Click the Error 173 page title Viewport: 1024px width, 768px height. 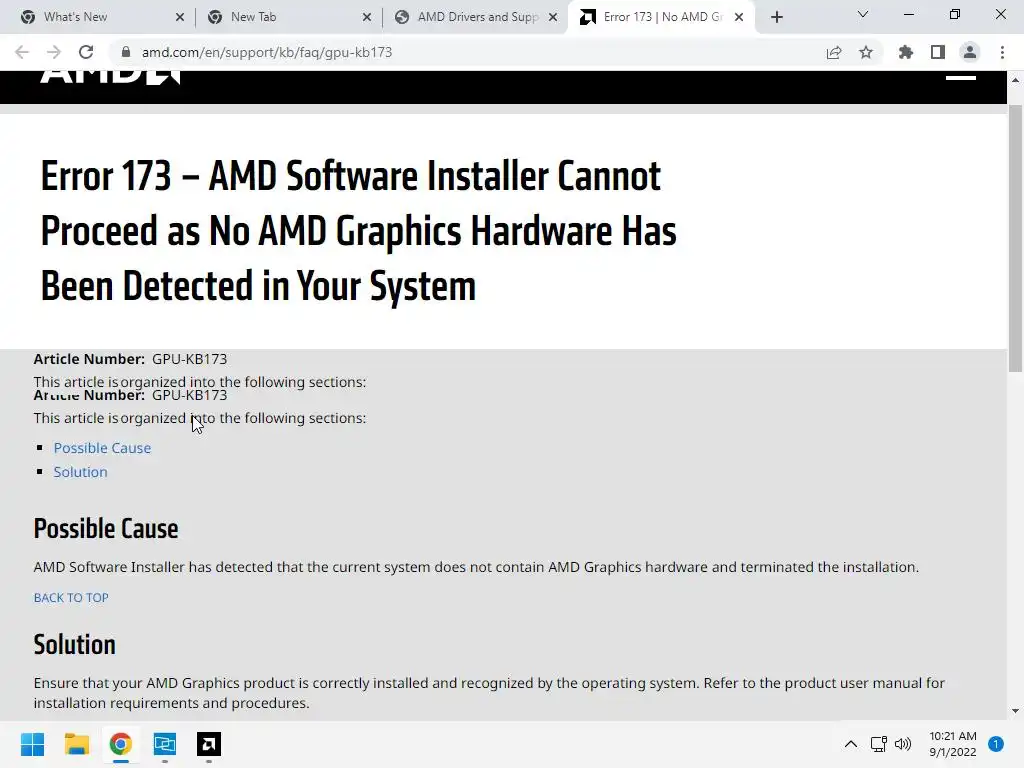click(358, 231)
